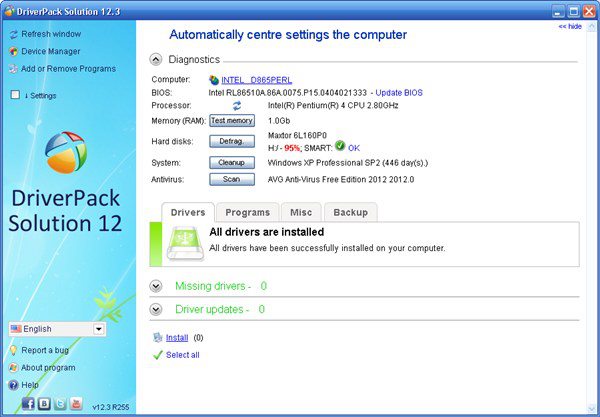Click the title bar DriverPack app icon
Viewport: 600px width, 417px height.
coord(9,11)
